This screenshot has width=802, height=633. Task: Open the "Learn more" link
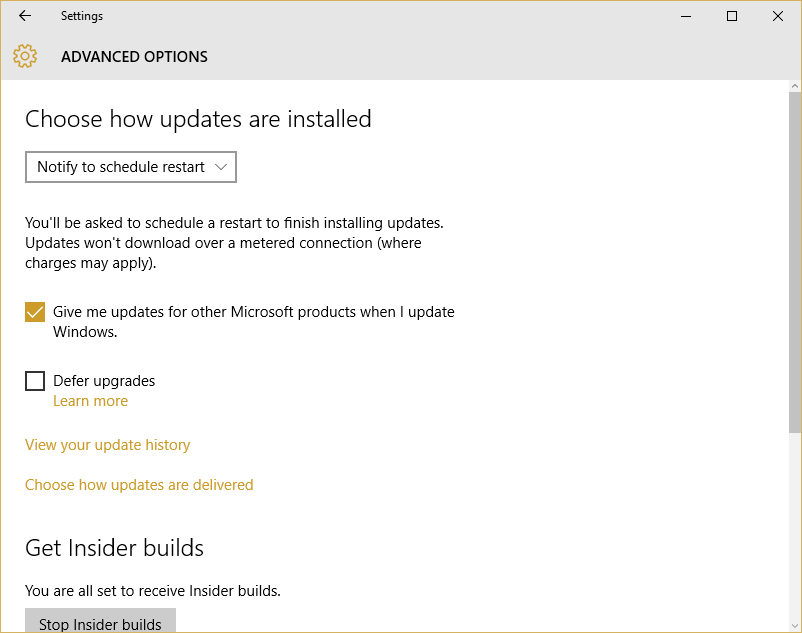click(x=90, y=400)
